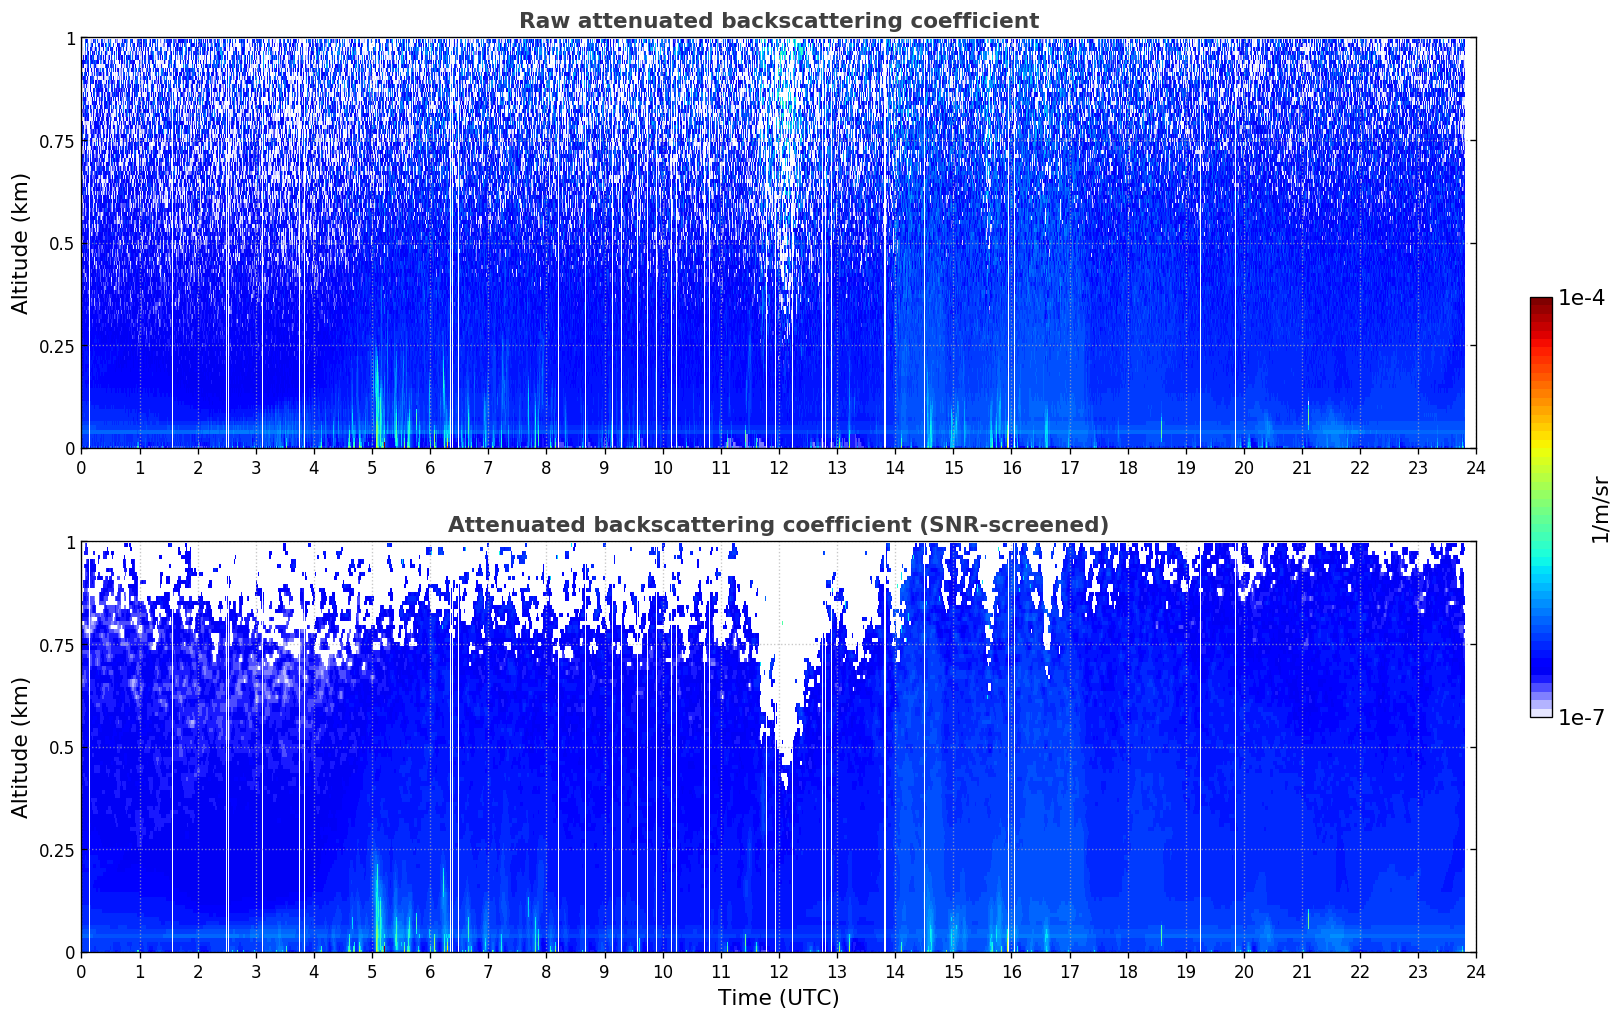
Task: Click the '5' hour tick on top plot
Action: click(372, 467)
